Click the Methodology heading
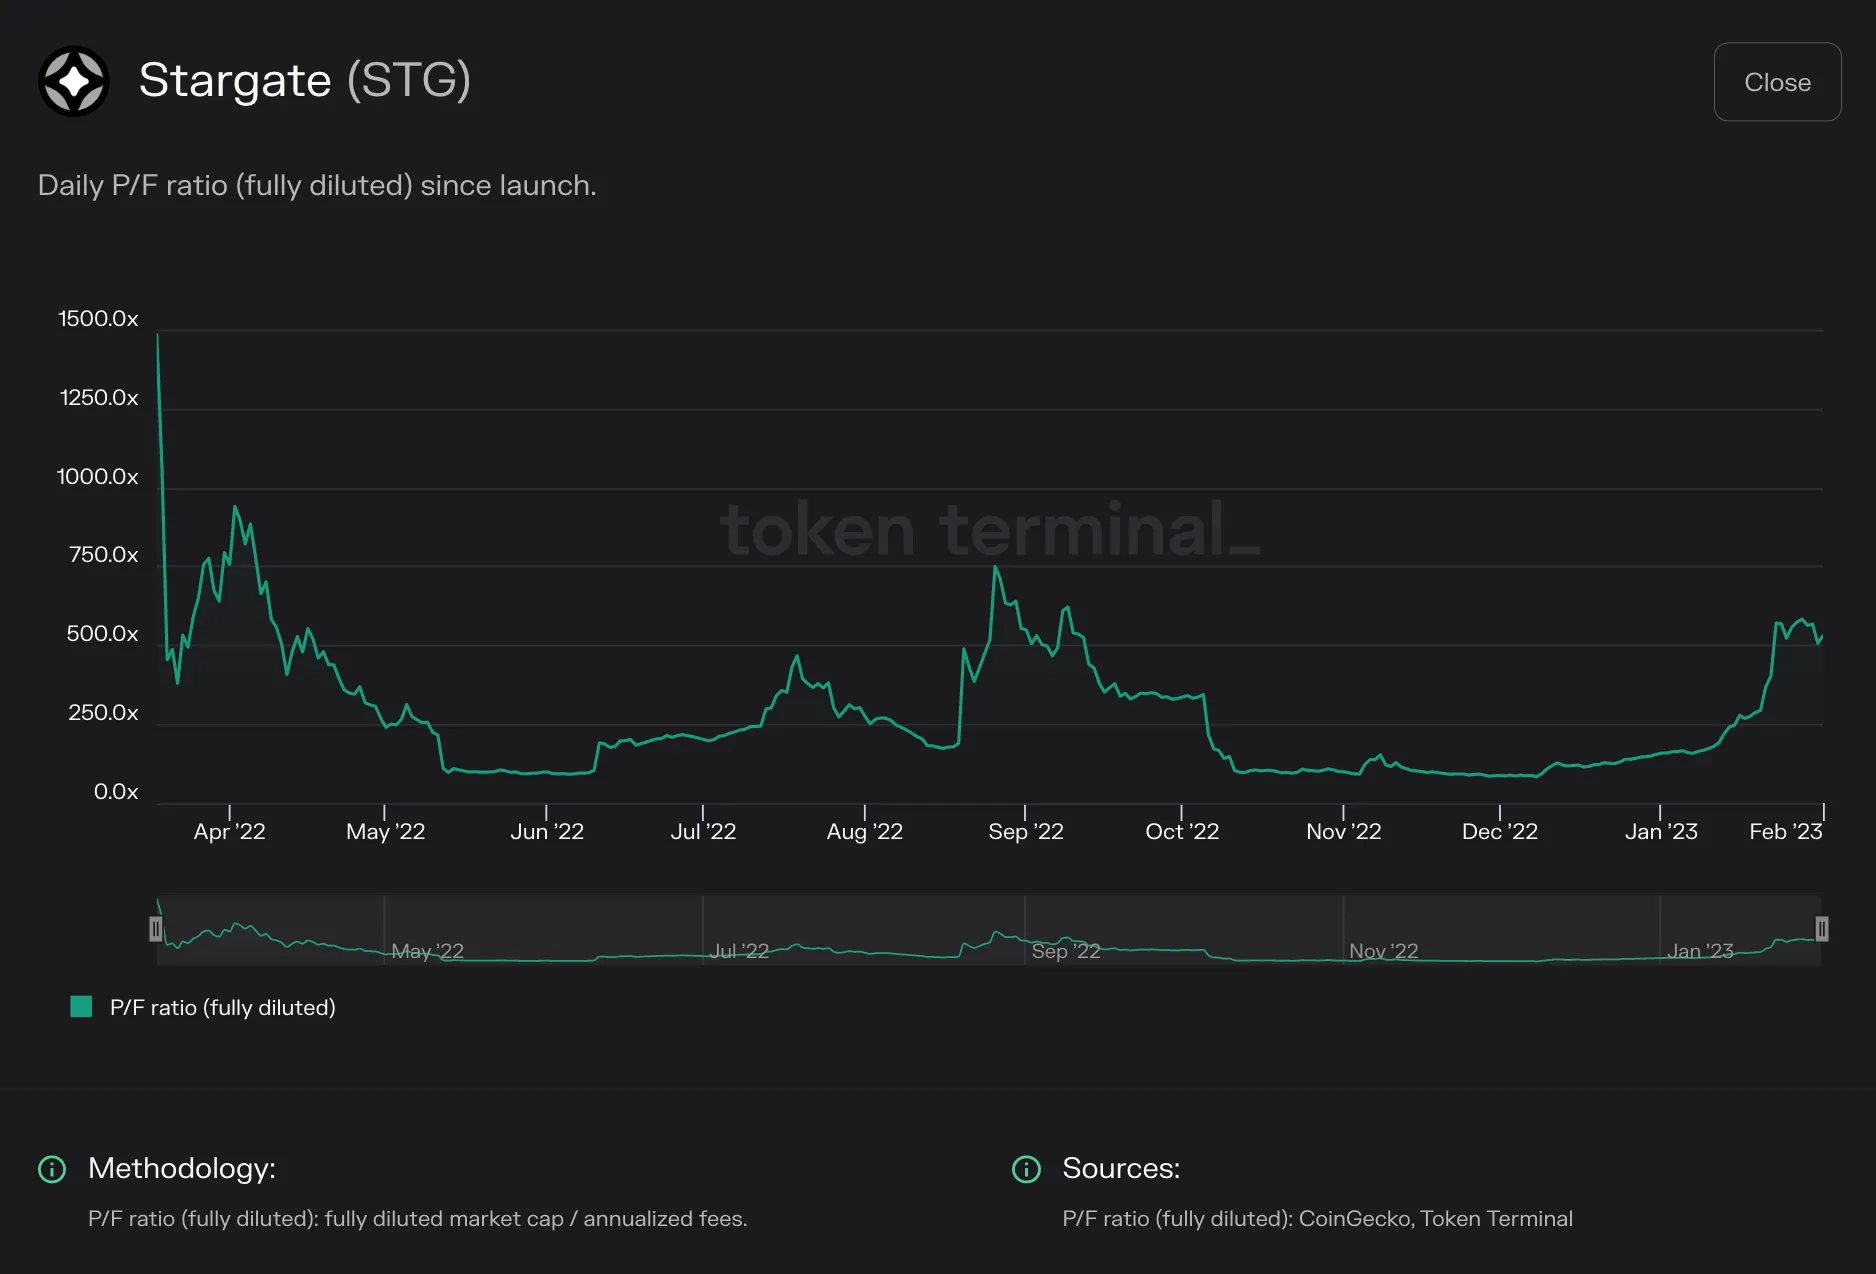Image resolution: width=1876 pixels, height=1274 pixels. click(x=182, y=1168)
